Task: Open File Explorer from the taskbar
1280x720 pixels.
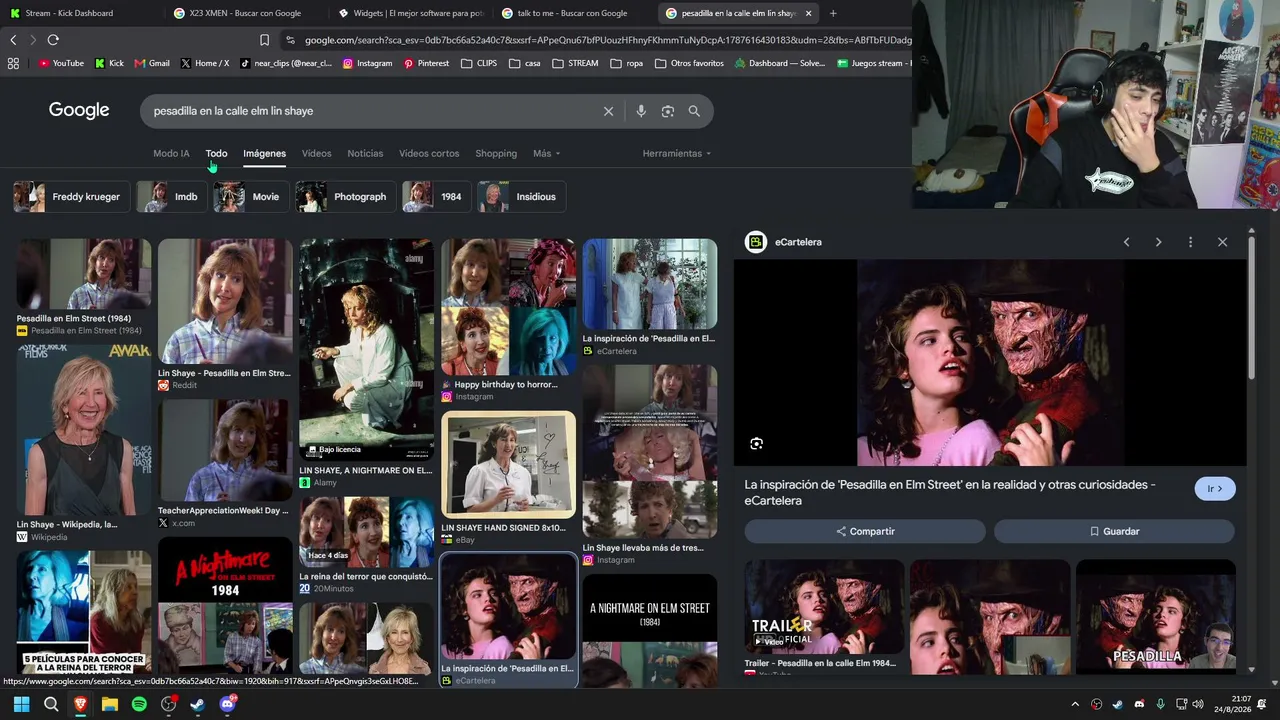Action: 110,704
